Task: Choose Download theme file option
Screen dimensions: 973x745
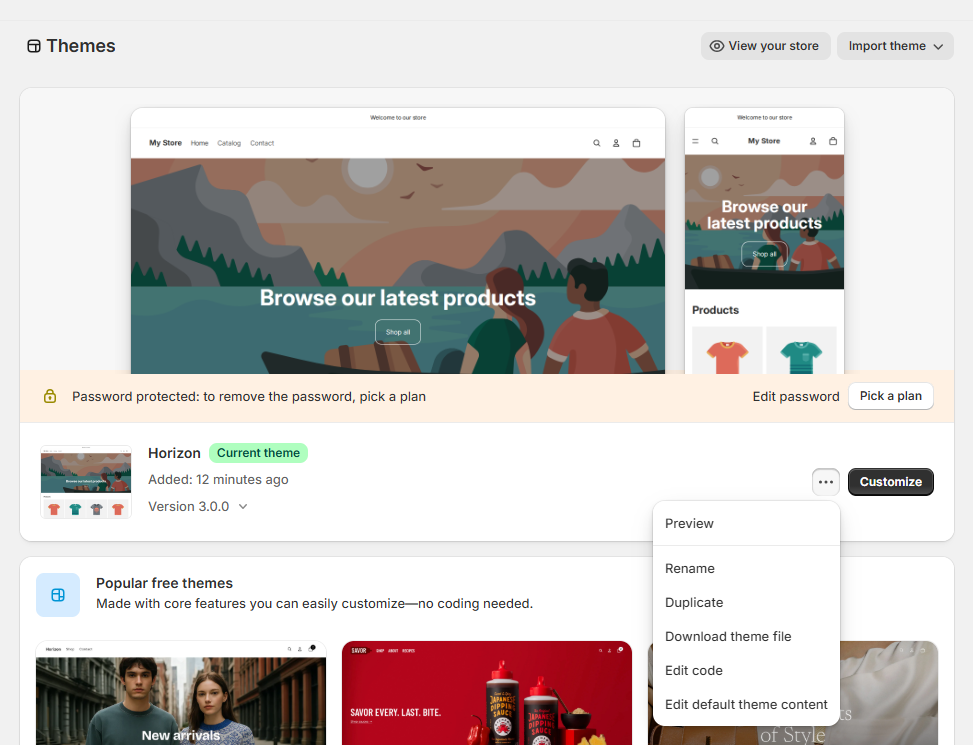Action: [728, 636]
